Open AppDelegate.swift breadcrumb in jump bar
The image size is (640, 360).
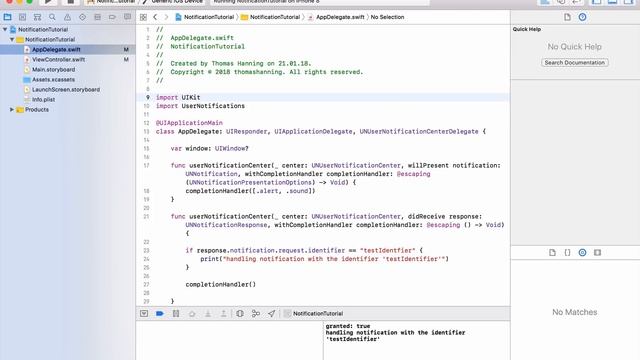(336, 17)
